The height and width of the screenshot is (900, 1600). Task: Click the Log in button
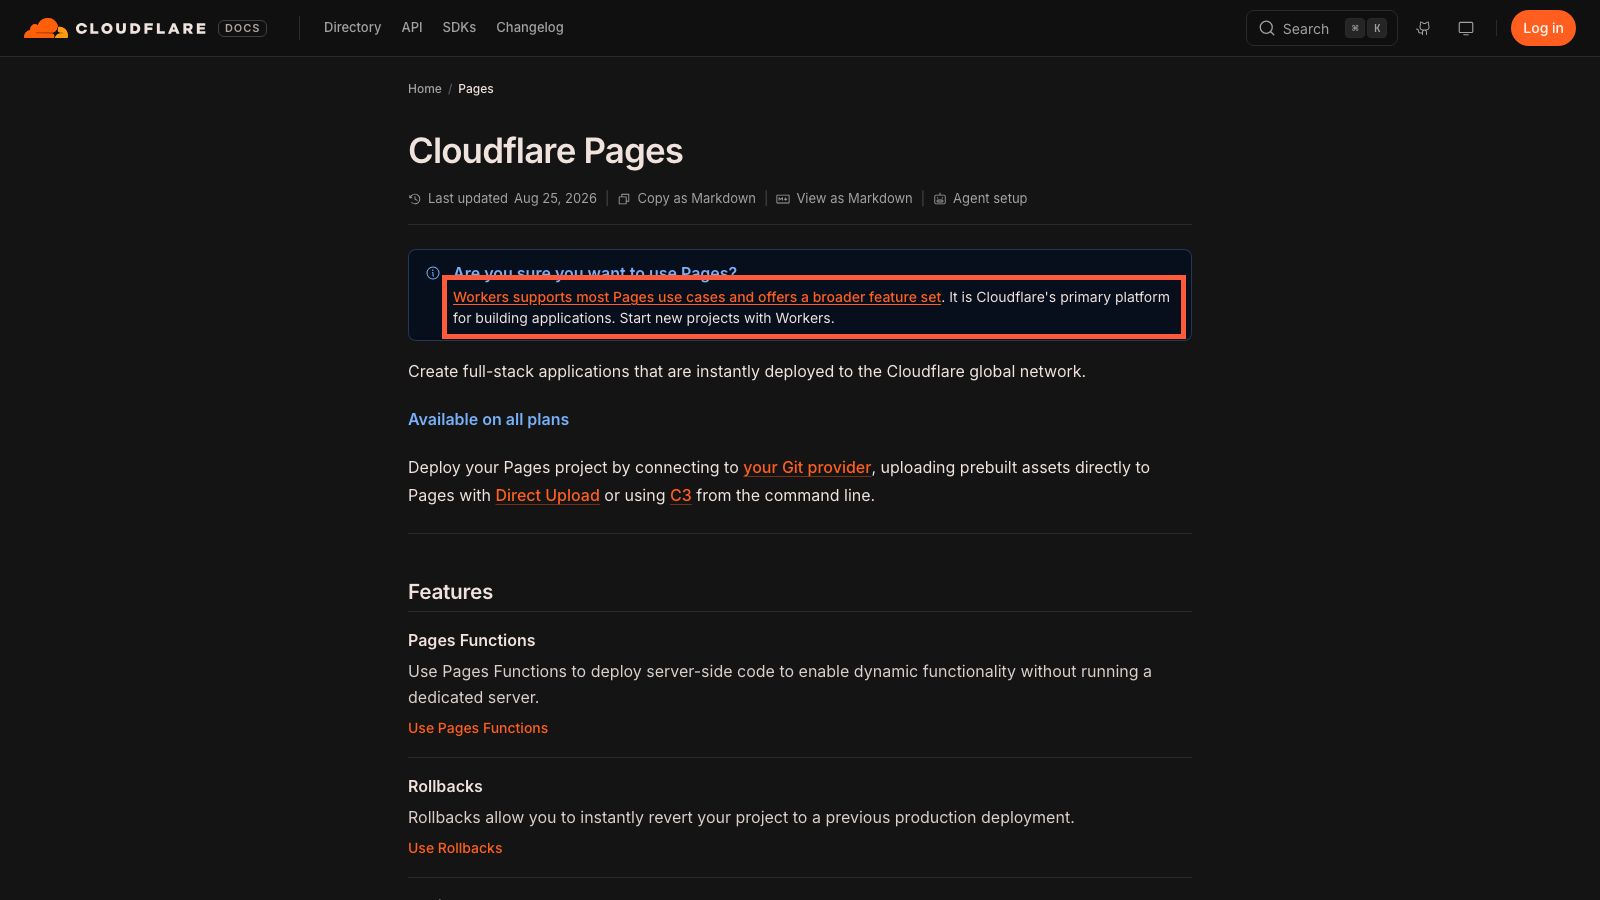[1543, 28]
